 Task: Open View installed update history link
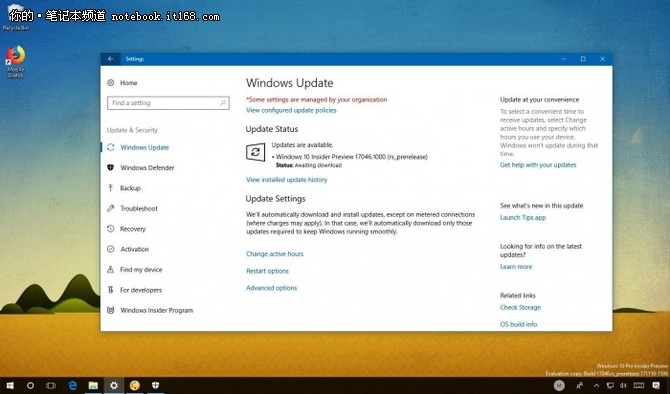(286, 180)
